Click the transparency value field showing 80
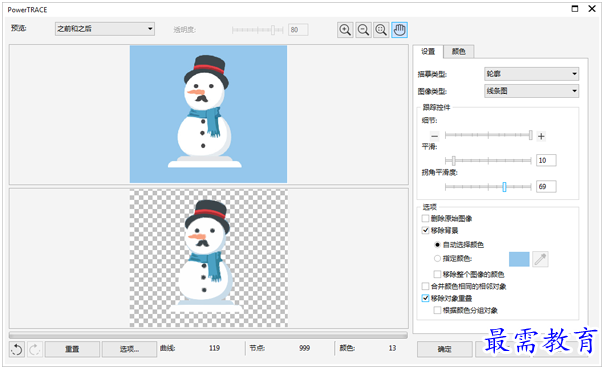The image size is (606, 372). click(x=298, y=30)
